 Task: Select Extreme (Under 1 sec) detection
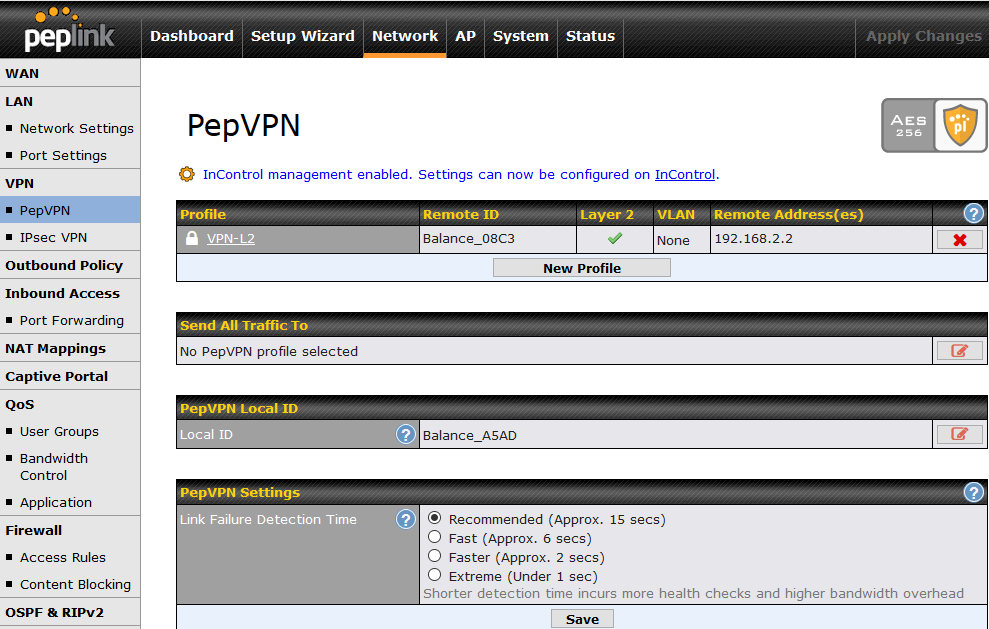[x=435, y=575]
